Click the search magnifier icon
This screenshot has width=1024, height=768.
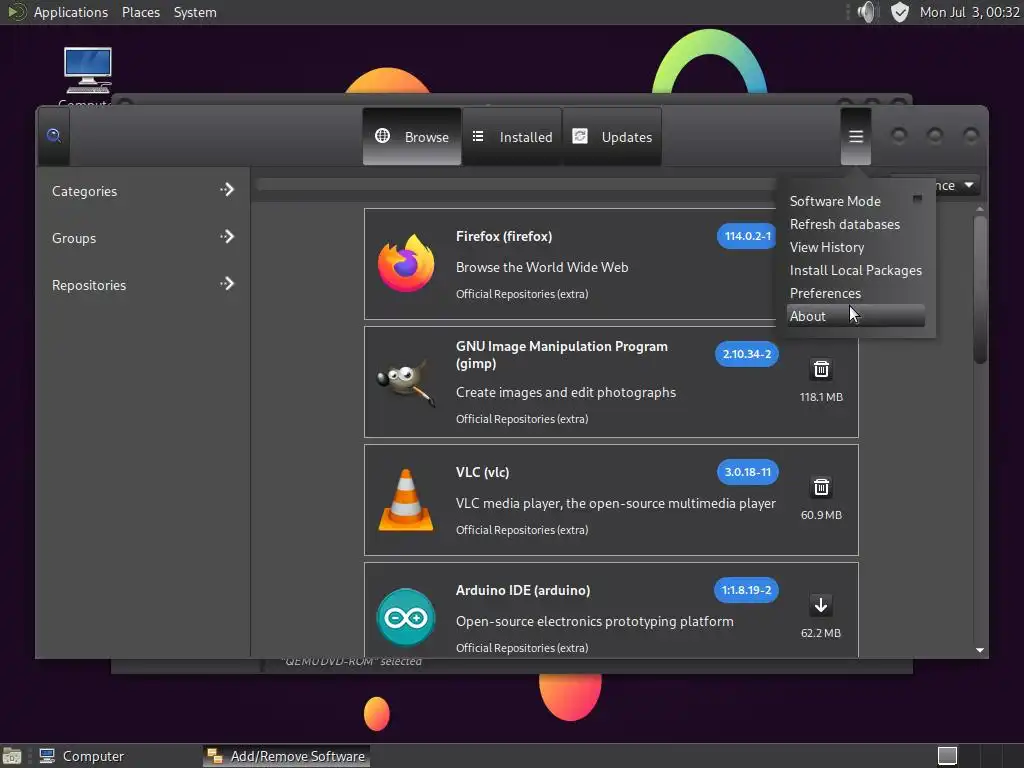coord(54,136)
